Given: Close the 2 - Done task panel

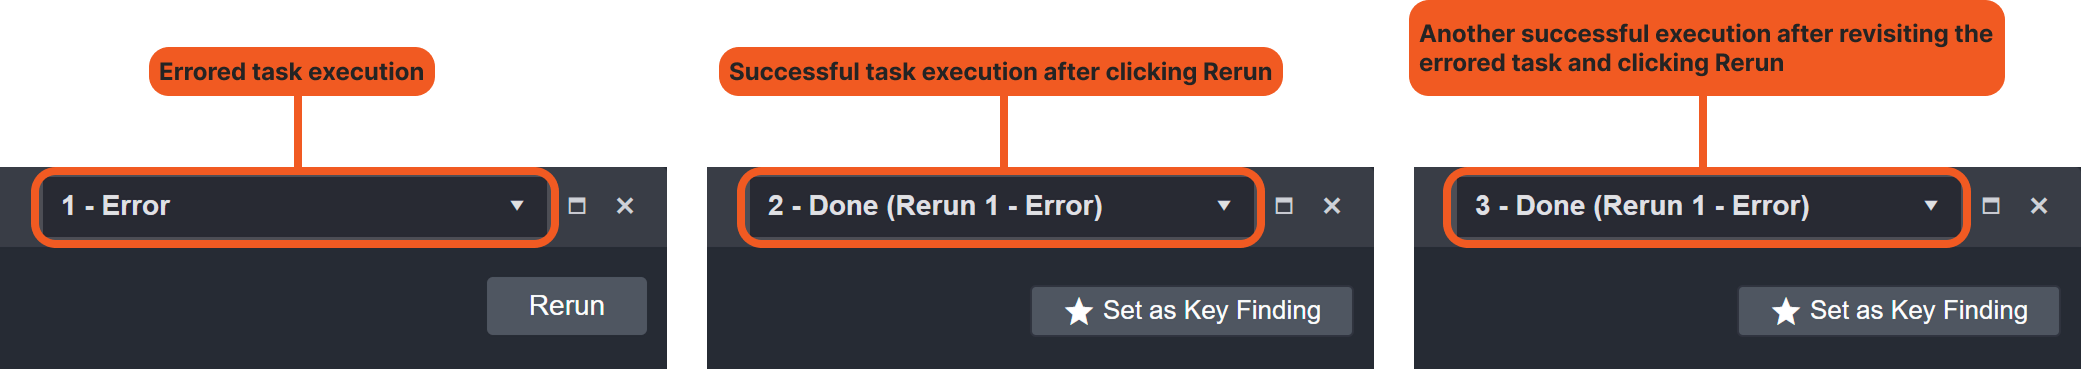Looking at the screenshot, I should [1332, 206].
